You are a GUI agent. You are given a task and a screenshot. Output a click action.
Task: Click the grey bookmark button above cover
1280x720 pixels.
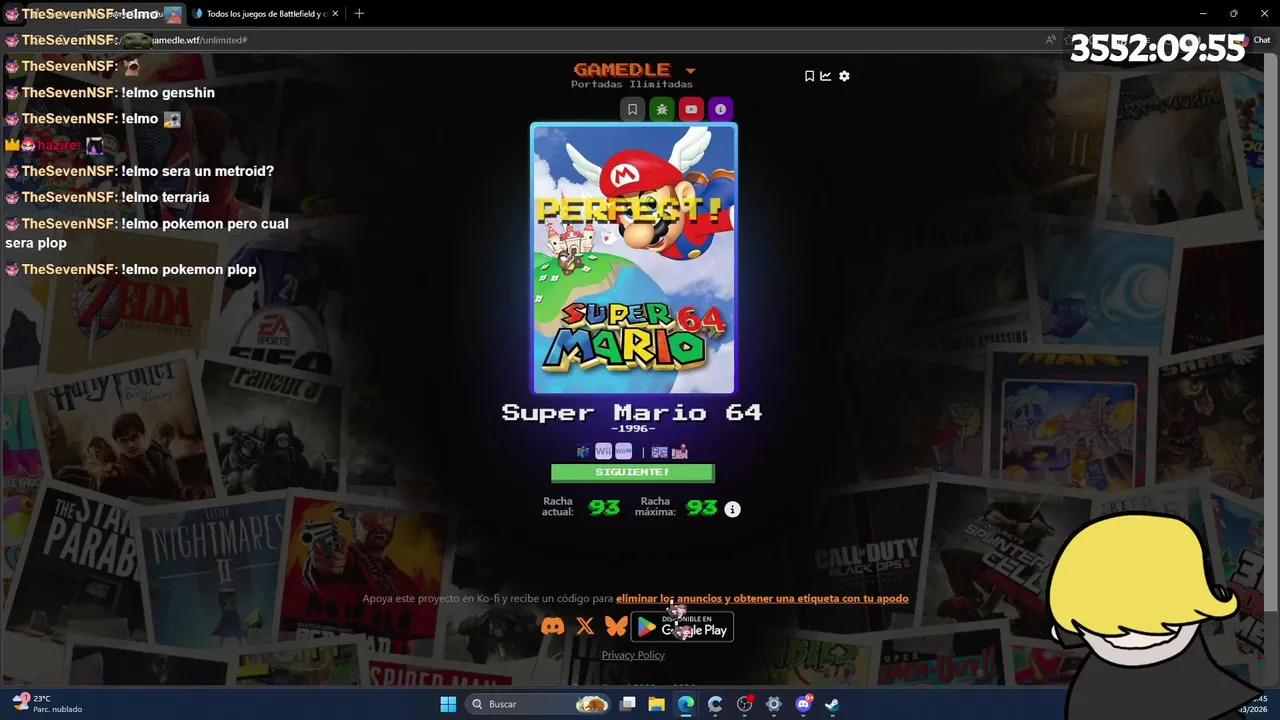tap(632, 109)
